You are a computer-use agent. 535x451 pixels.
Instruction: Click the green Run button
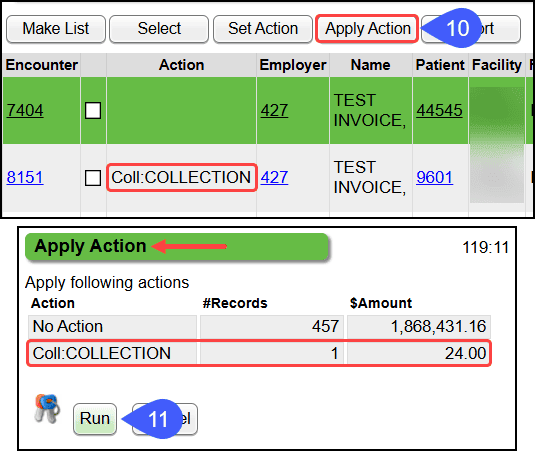95,419
